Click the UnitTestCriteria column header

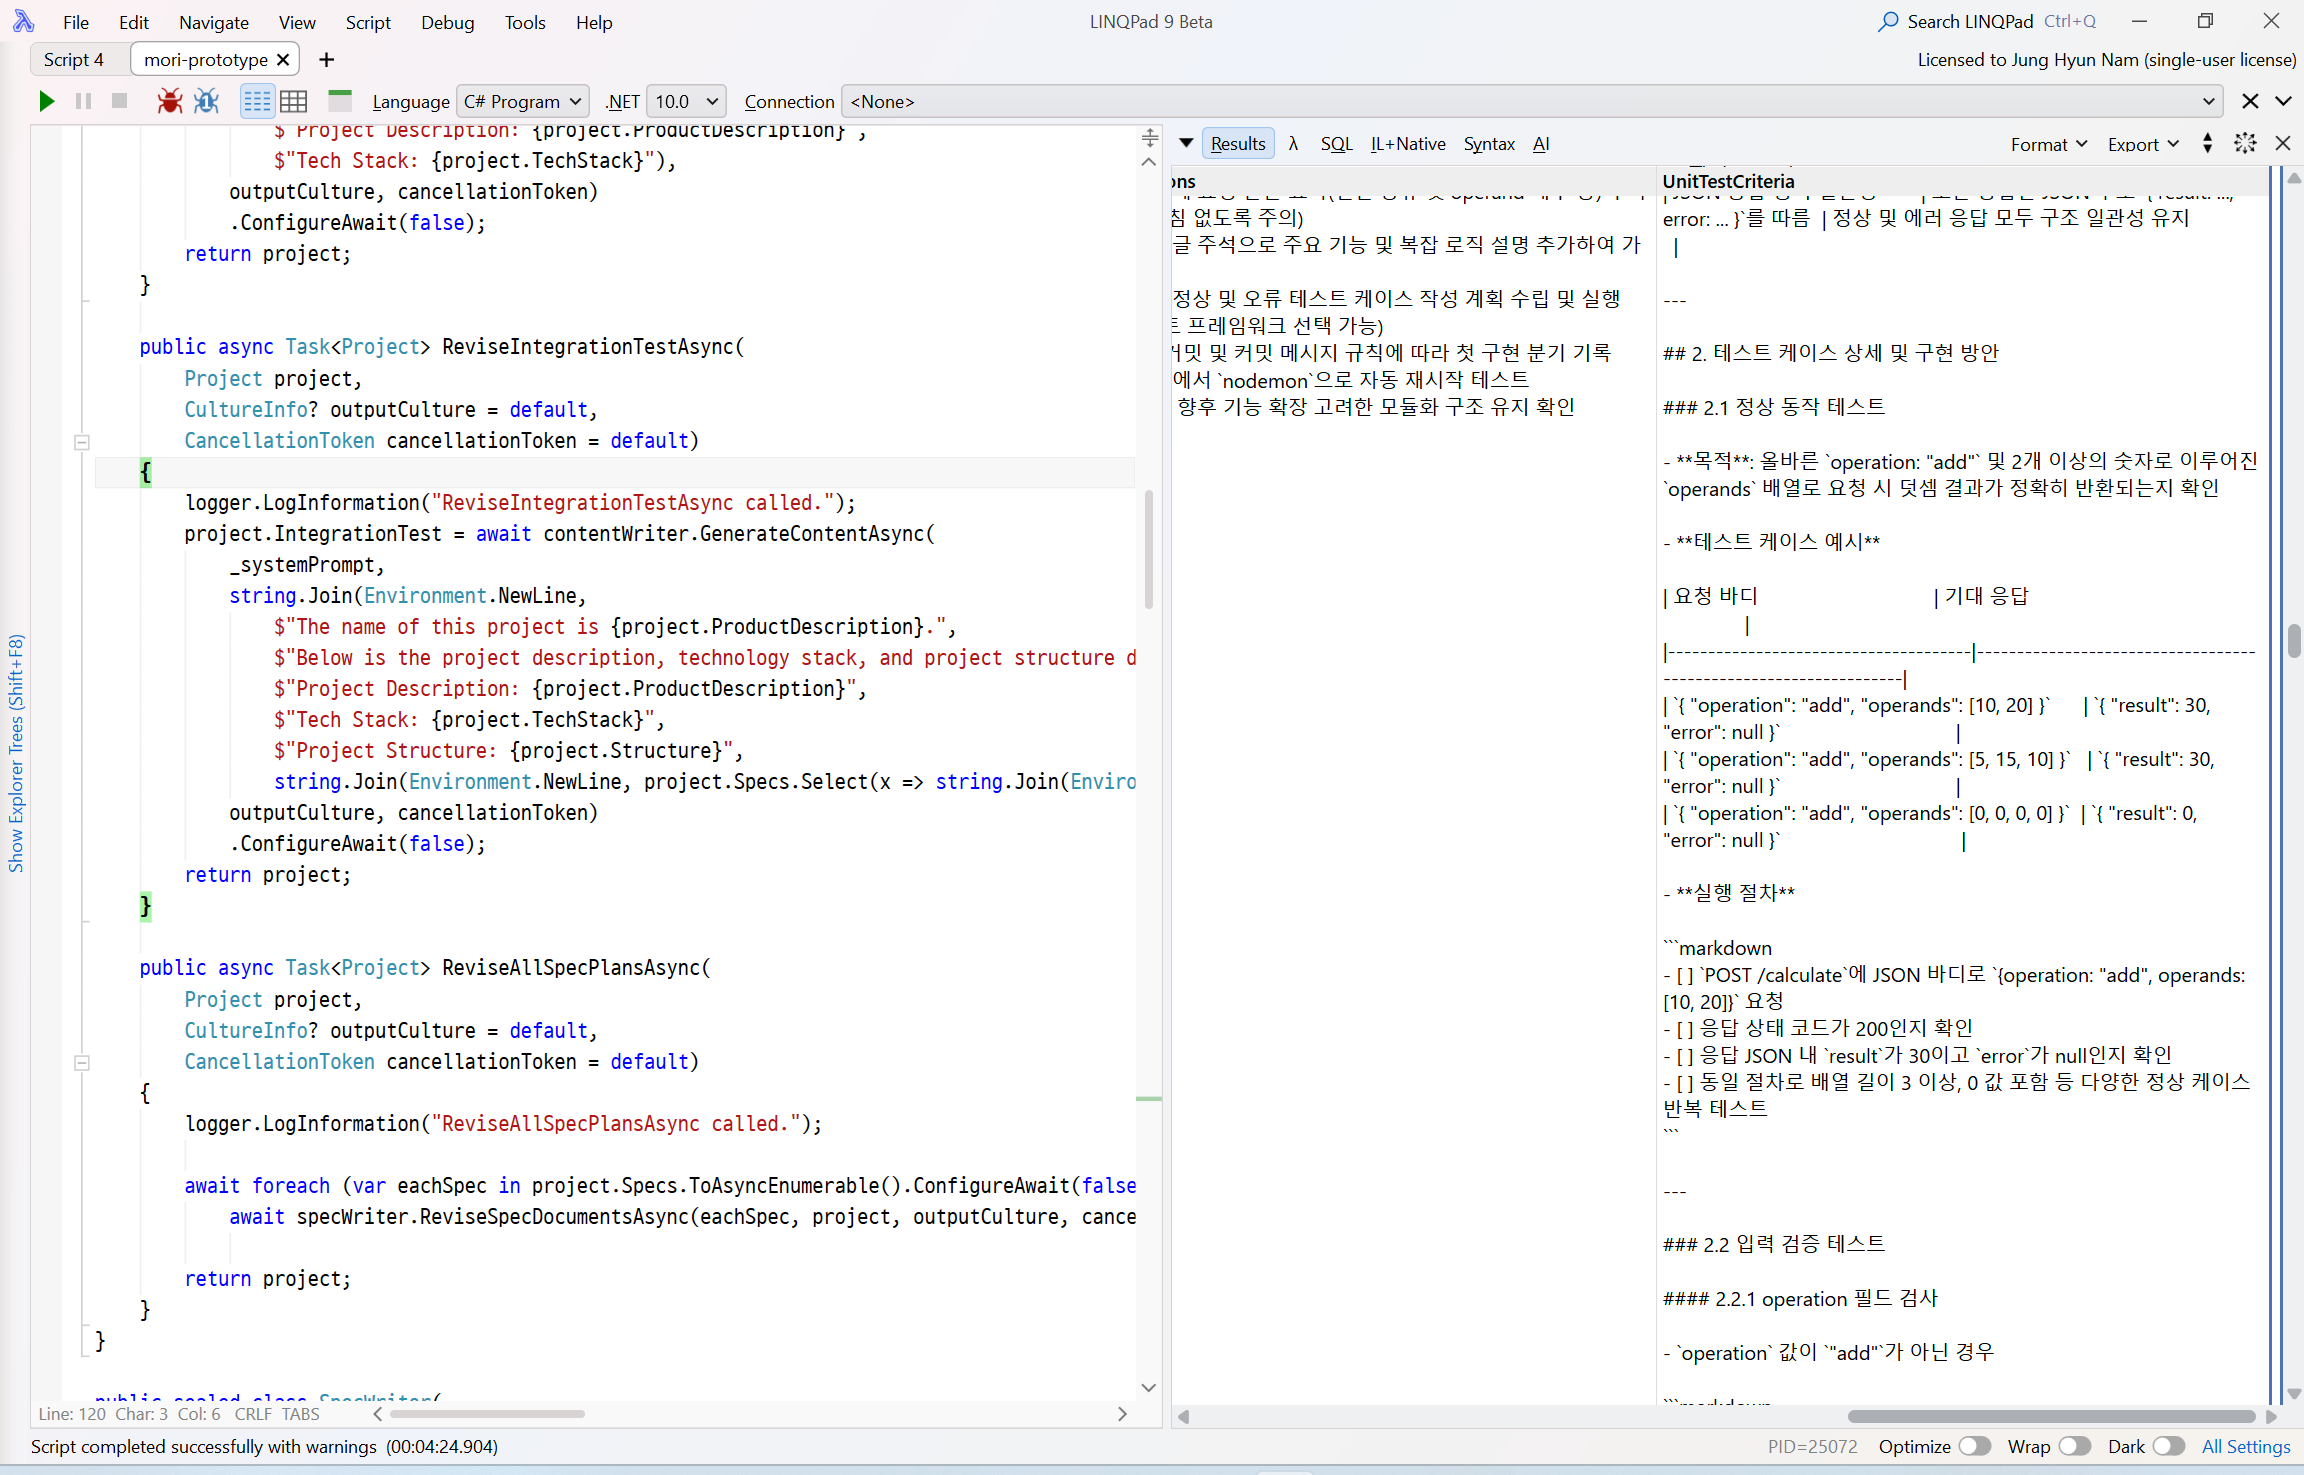[1728, 181]
